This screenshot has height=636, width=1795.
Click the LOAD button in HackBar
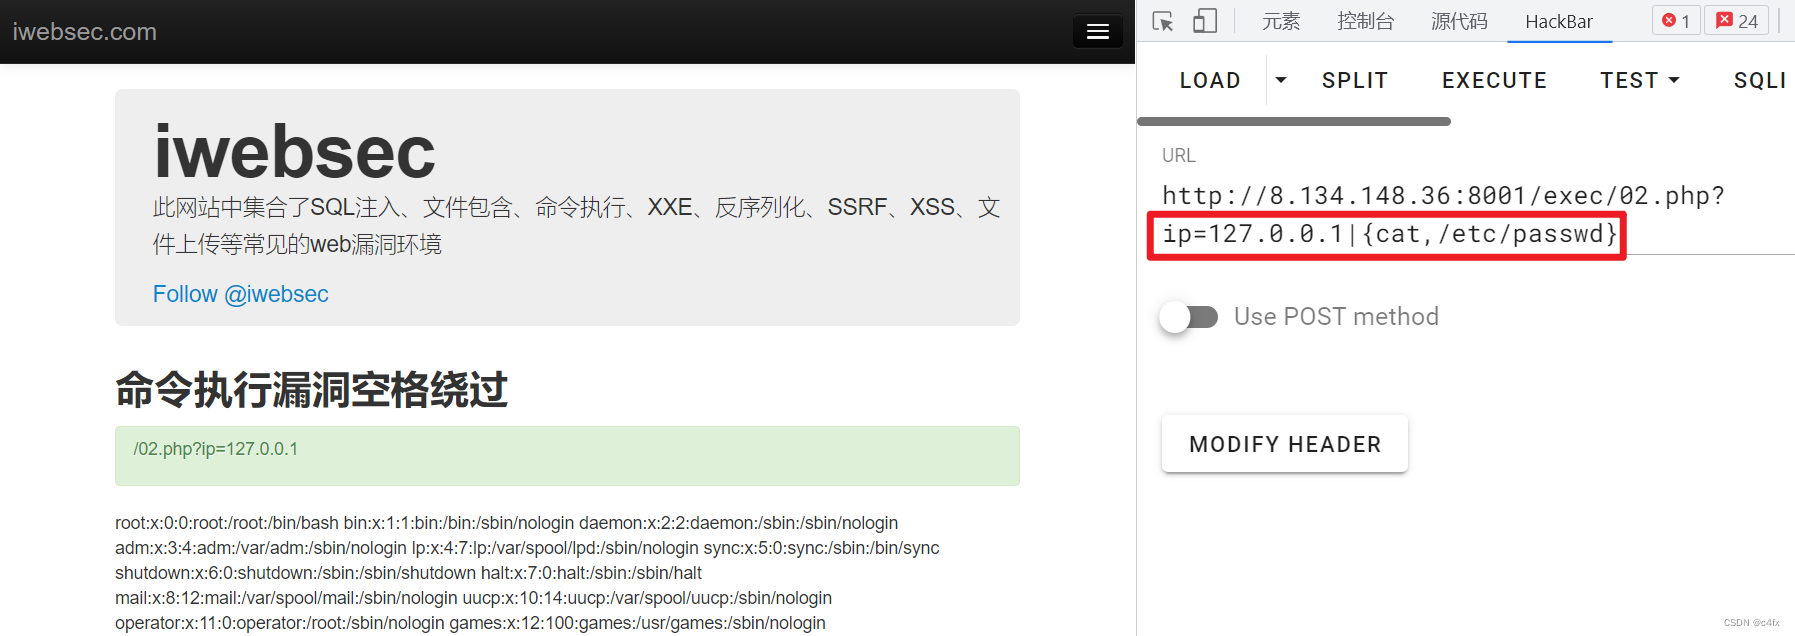coord(1210,80)
